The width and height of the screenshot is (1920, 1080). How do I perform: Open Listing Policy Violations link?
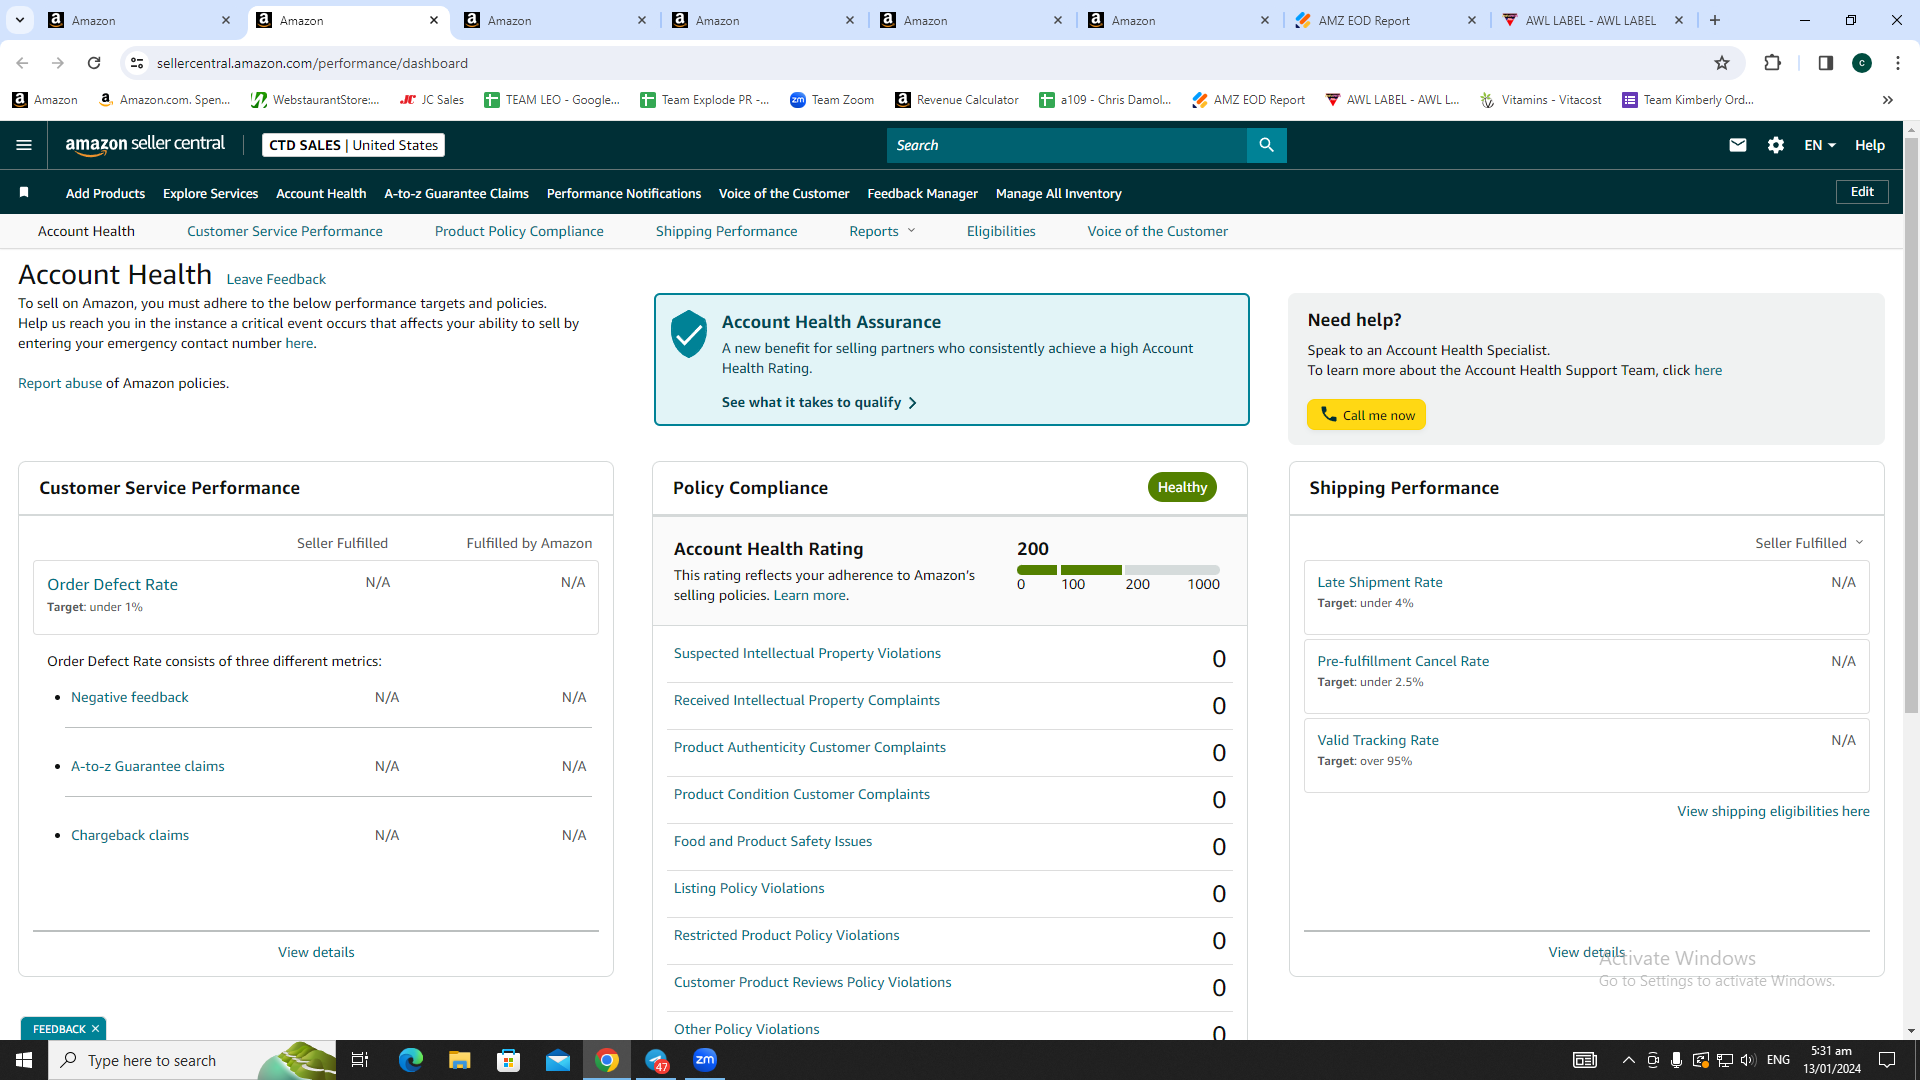click(749, 888)
